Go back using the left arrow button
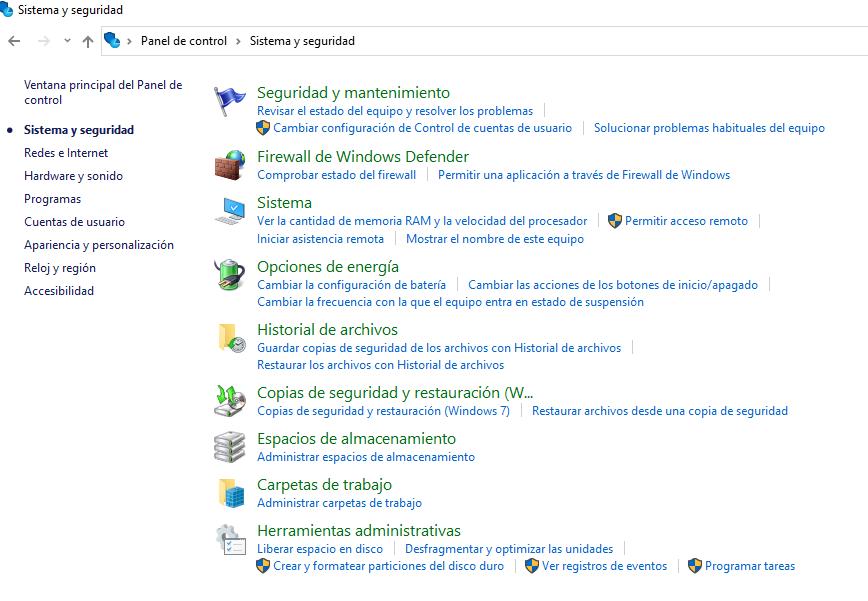This screenshot has height=601, width=868. (14, 41)
